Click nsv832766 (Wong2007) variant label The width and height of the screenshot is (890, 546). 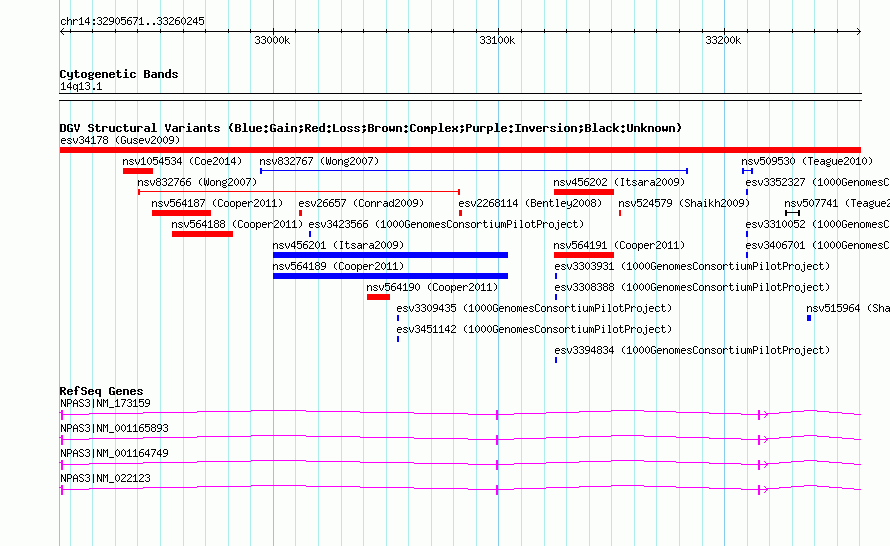(197, 182)
